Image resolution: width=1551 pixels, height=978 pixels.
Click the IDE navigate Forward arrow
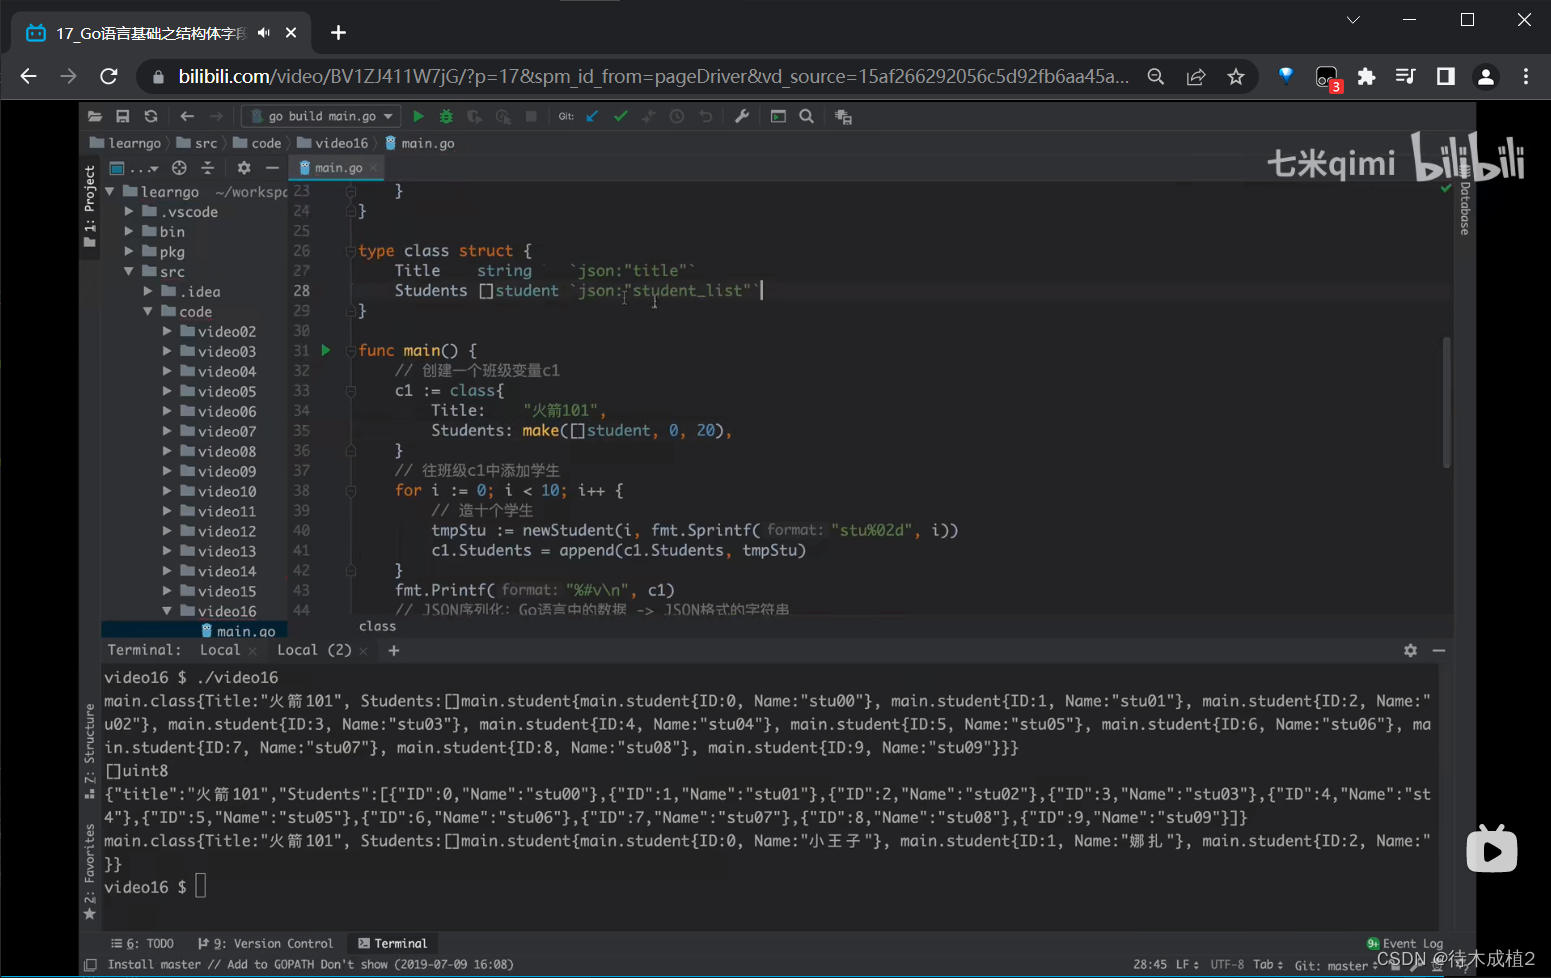coord(216,117)
